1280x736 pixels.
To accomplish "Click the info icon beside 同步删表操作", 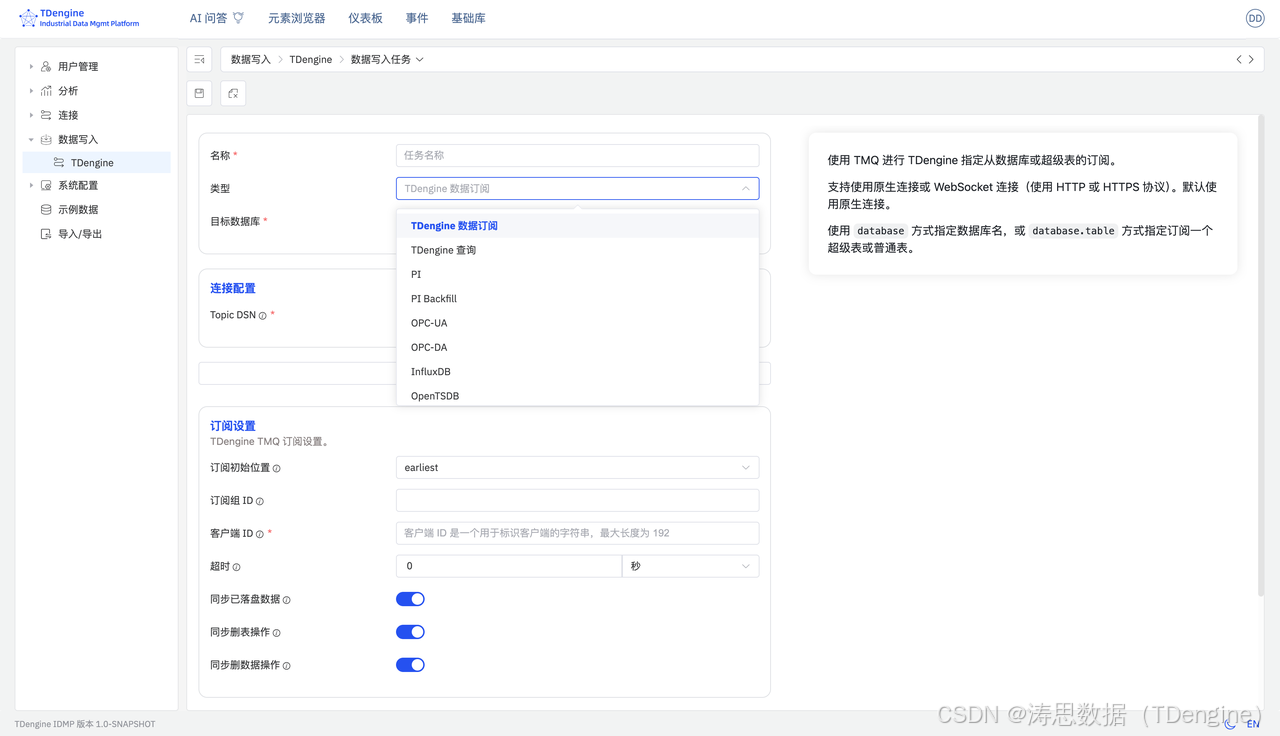I will point(277,633).
